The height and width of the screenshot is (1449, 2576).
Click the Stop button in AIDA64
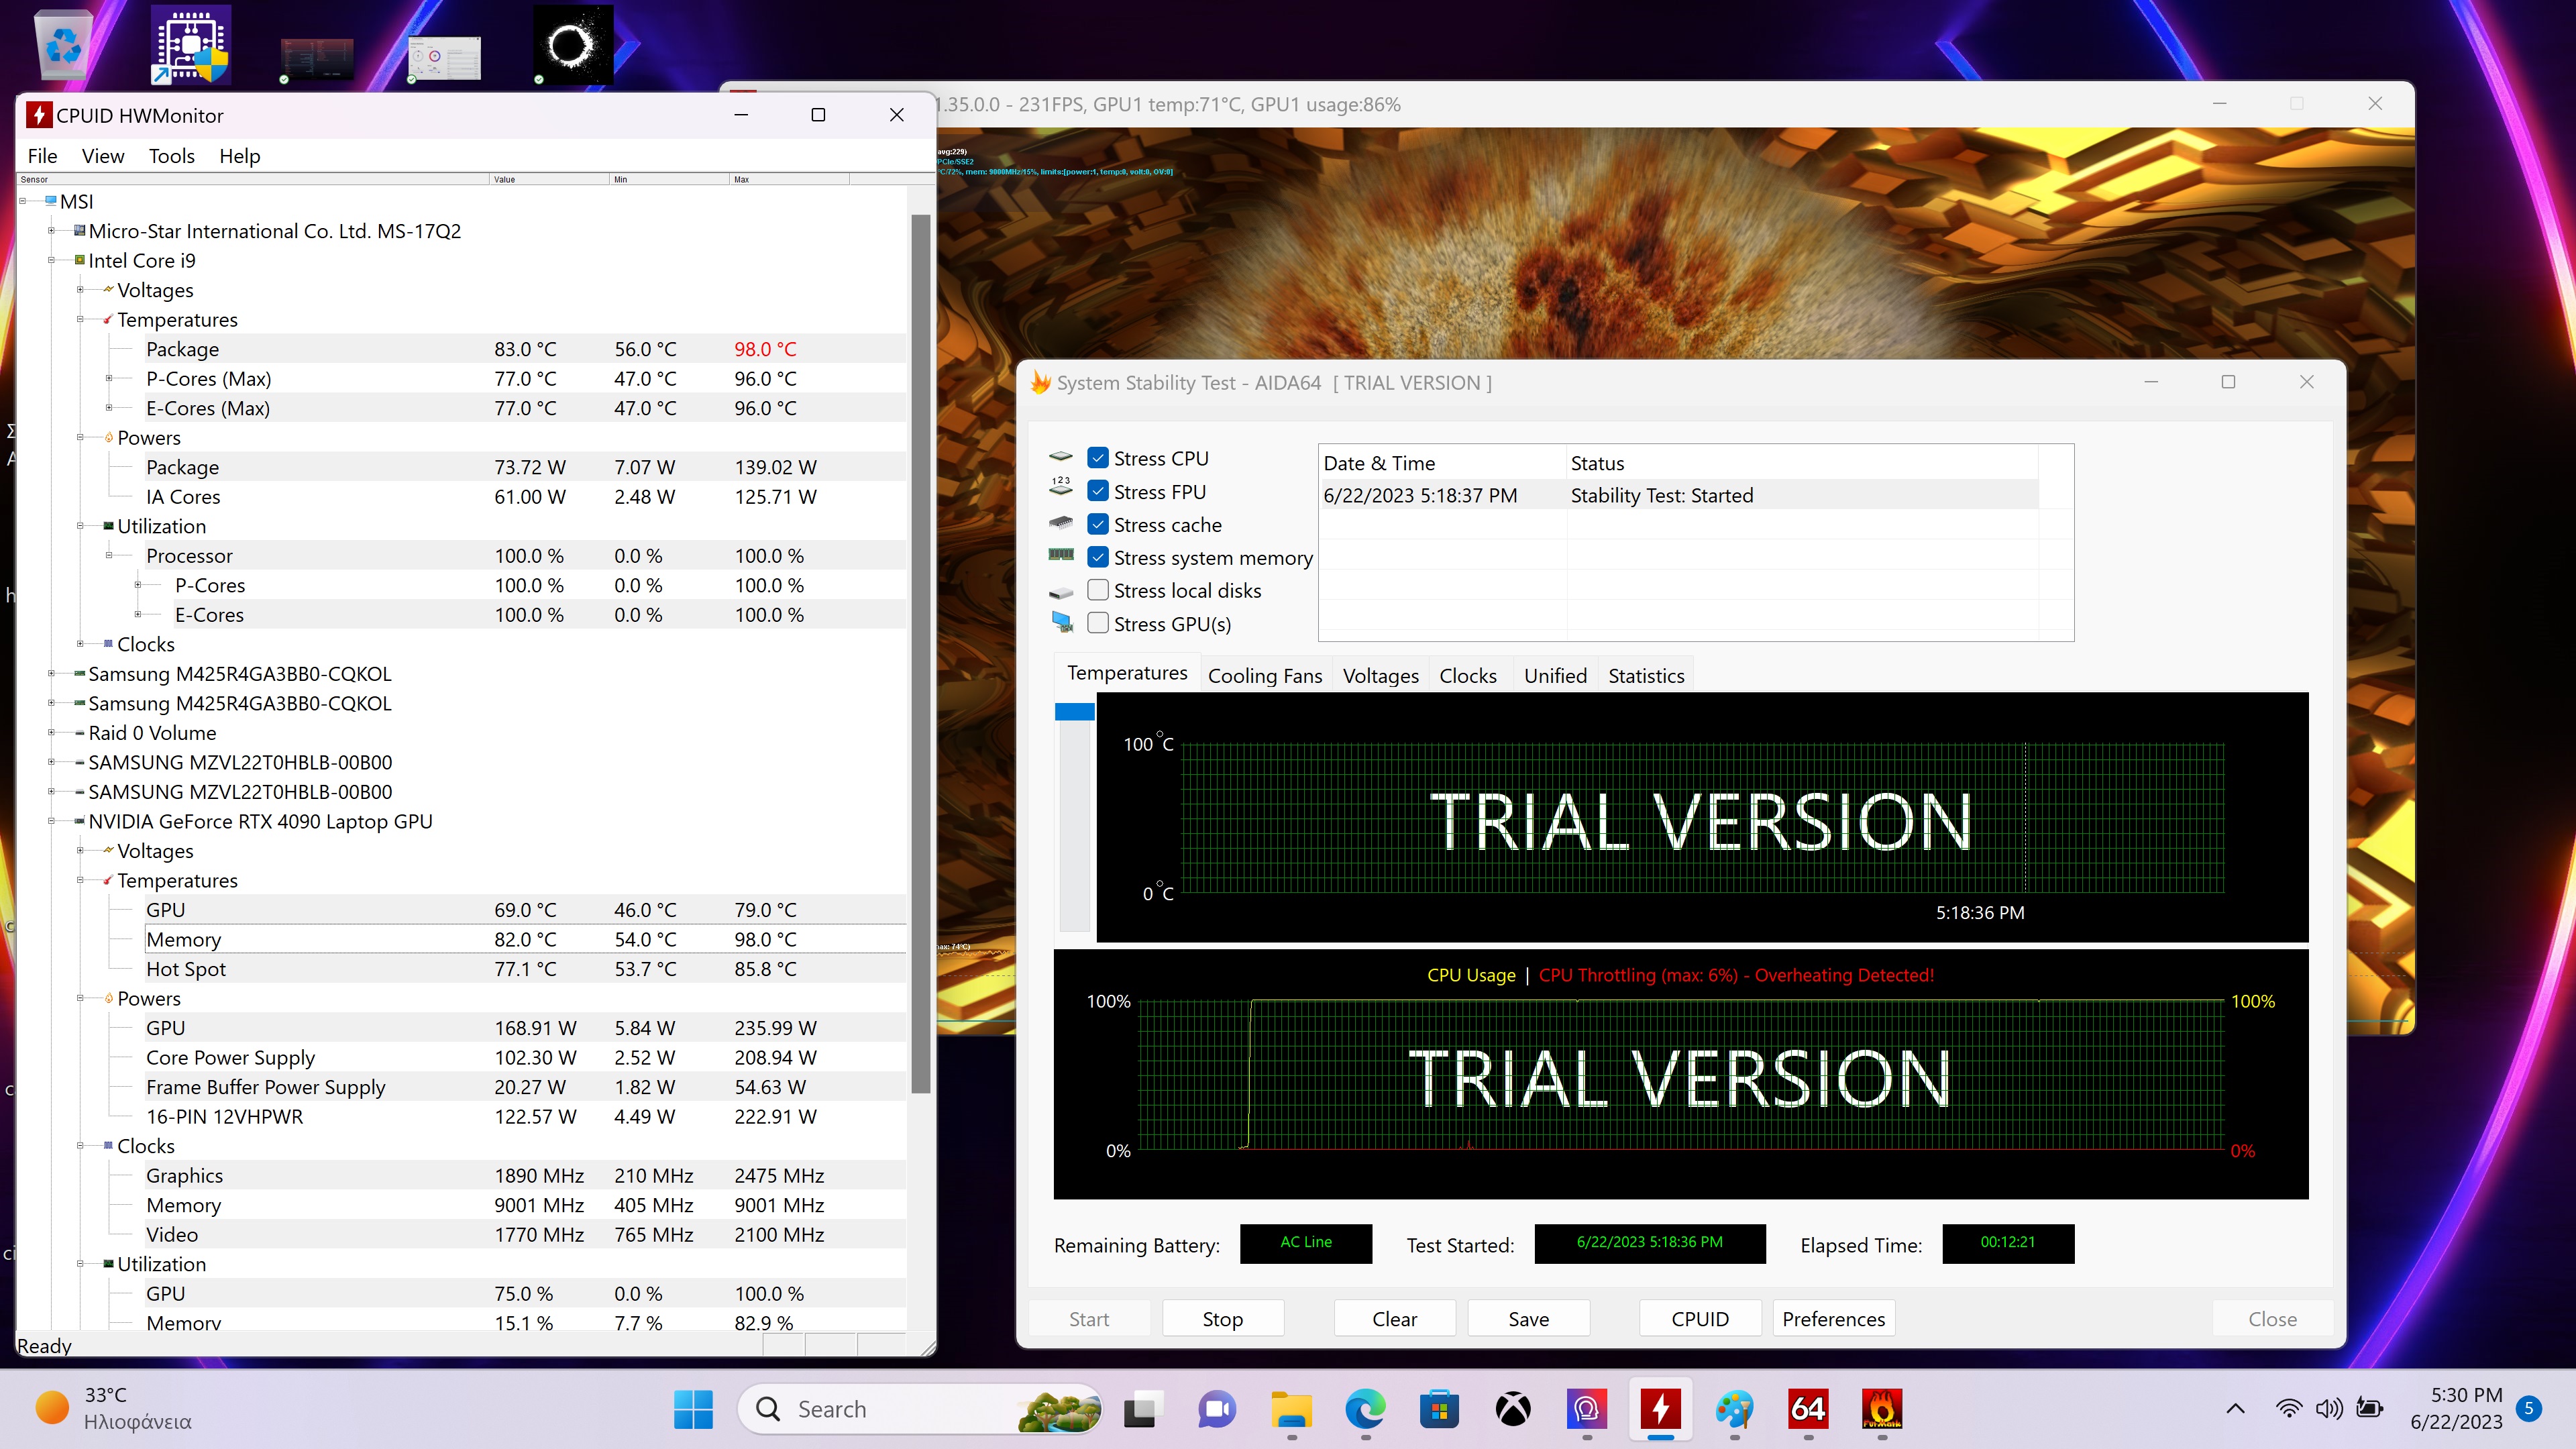[1222, 1319]
